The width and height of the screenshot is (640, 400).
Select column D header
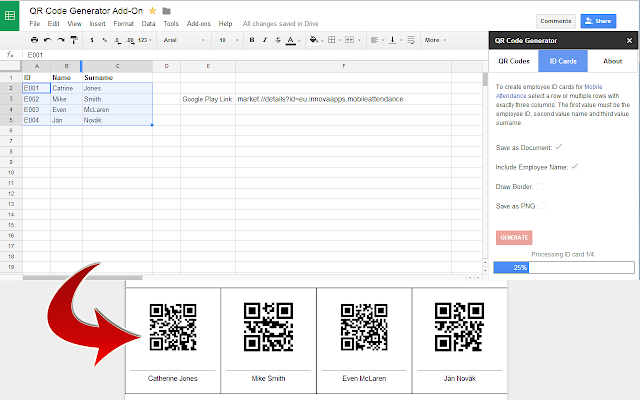(167, 66)
